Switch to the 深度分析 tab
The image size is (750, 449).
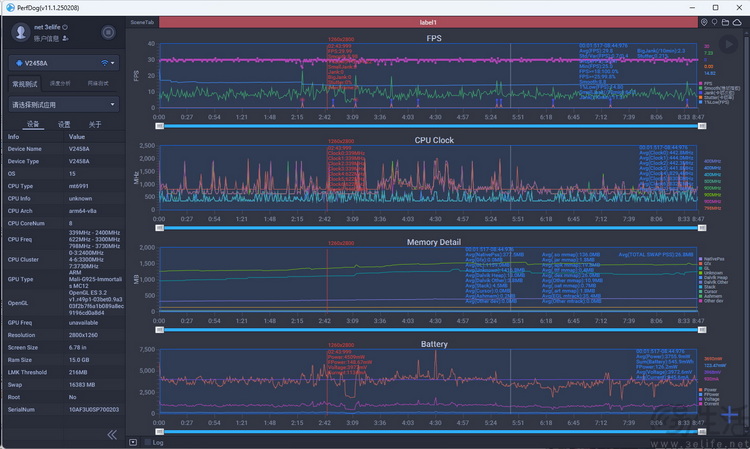[x=60, y=83]
